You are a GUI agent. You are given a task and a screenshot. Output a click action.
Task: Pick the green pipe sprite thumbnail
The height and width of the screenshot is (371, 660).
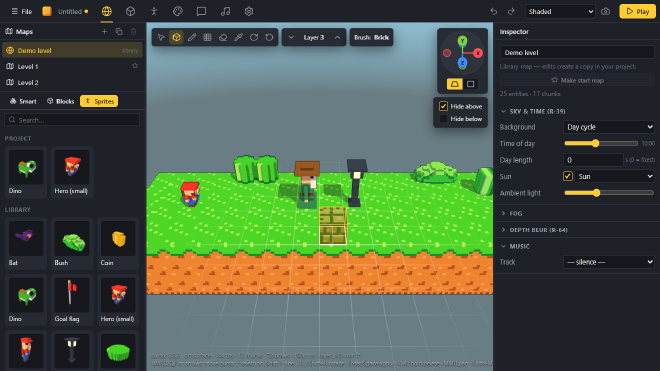(118, 351)
